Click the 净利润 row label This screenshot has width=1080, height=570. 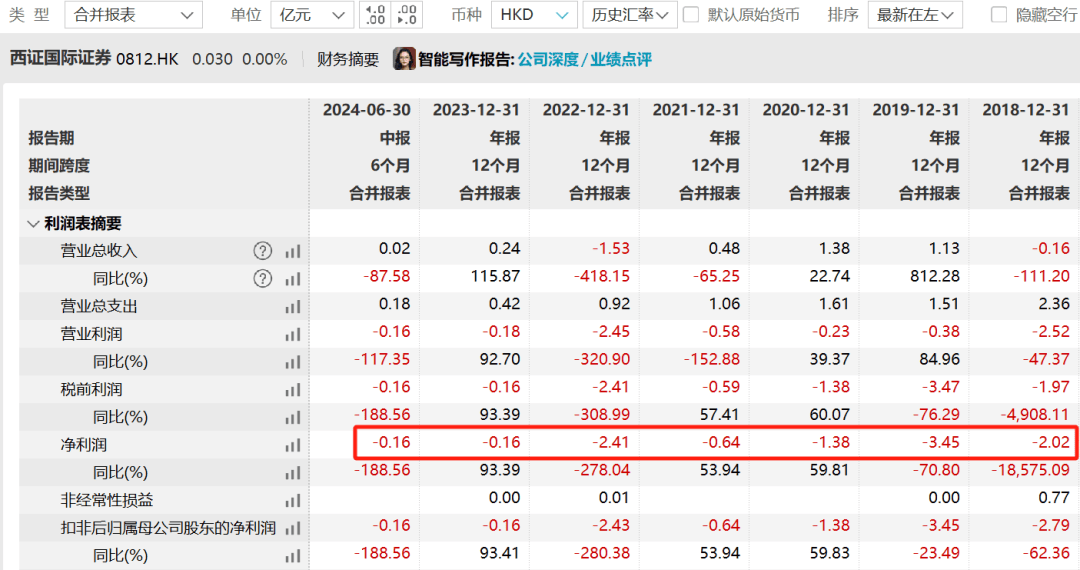click(x=83, y=445)
